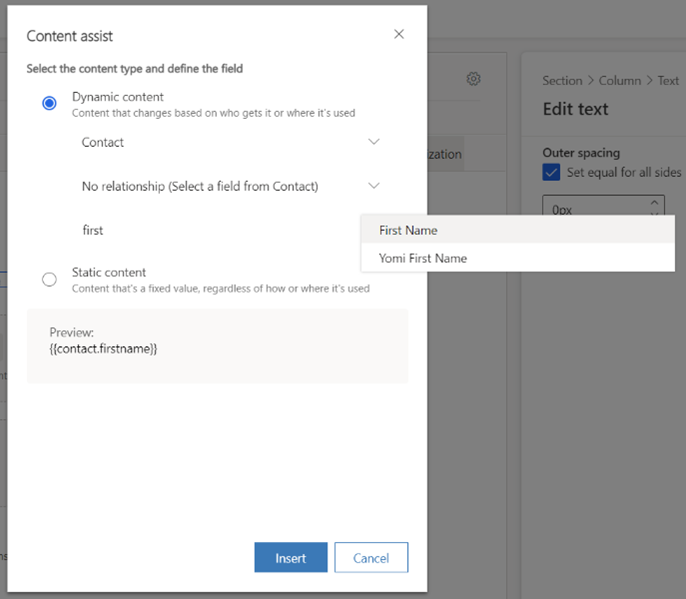Click the Edit text panel heading

click(x=575, y=109)
